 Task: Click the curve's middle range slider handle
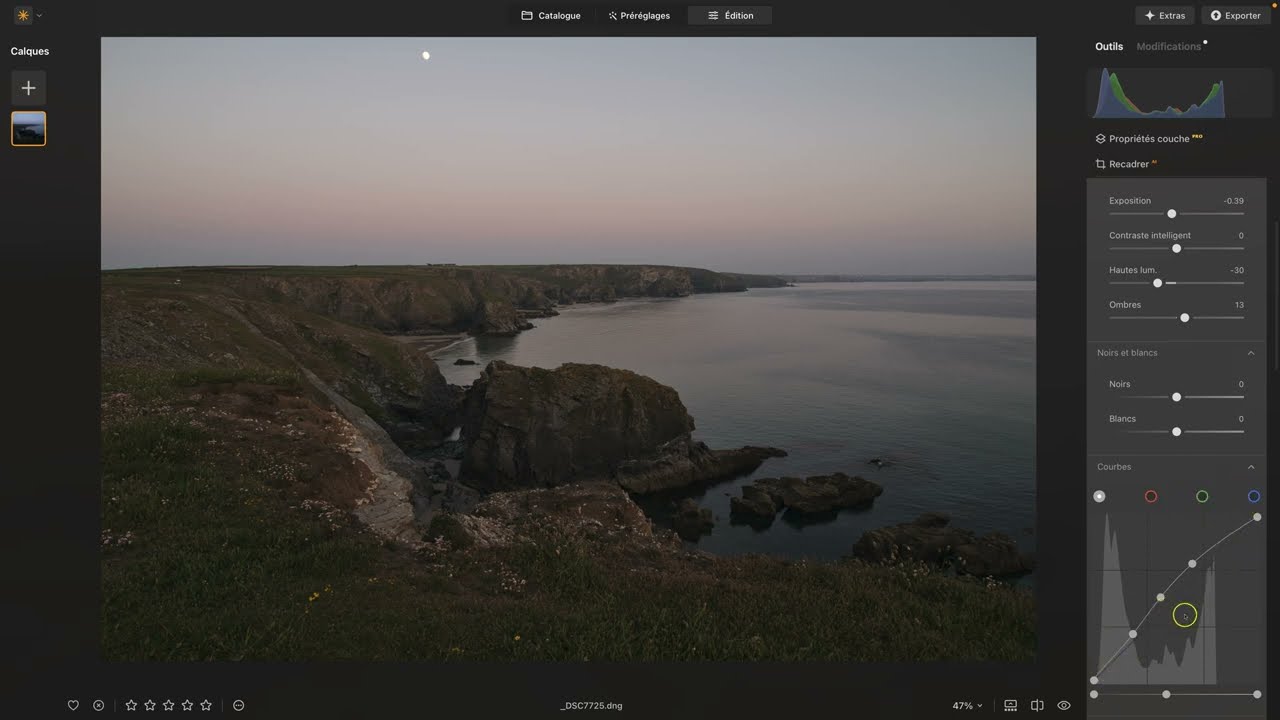1166,694
